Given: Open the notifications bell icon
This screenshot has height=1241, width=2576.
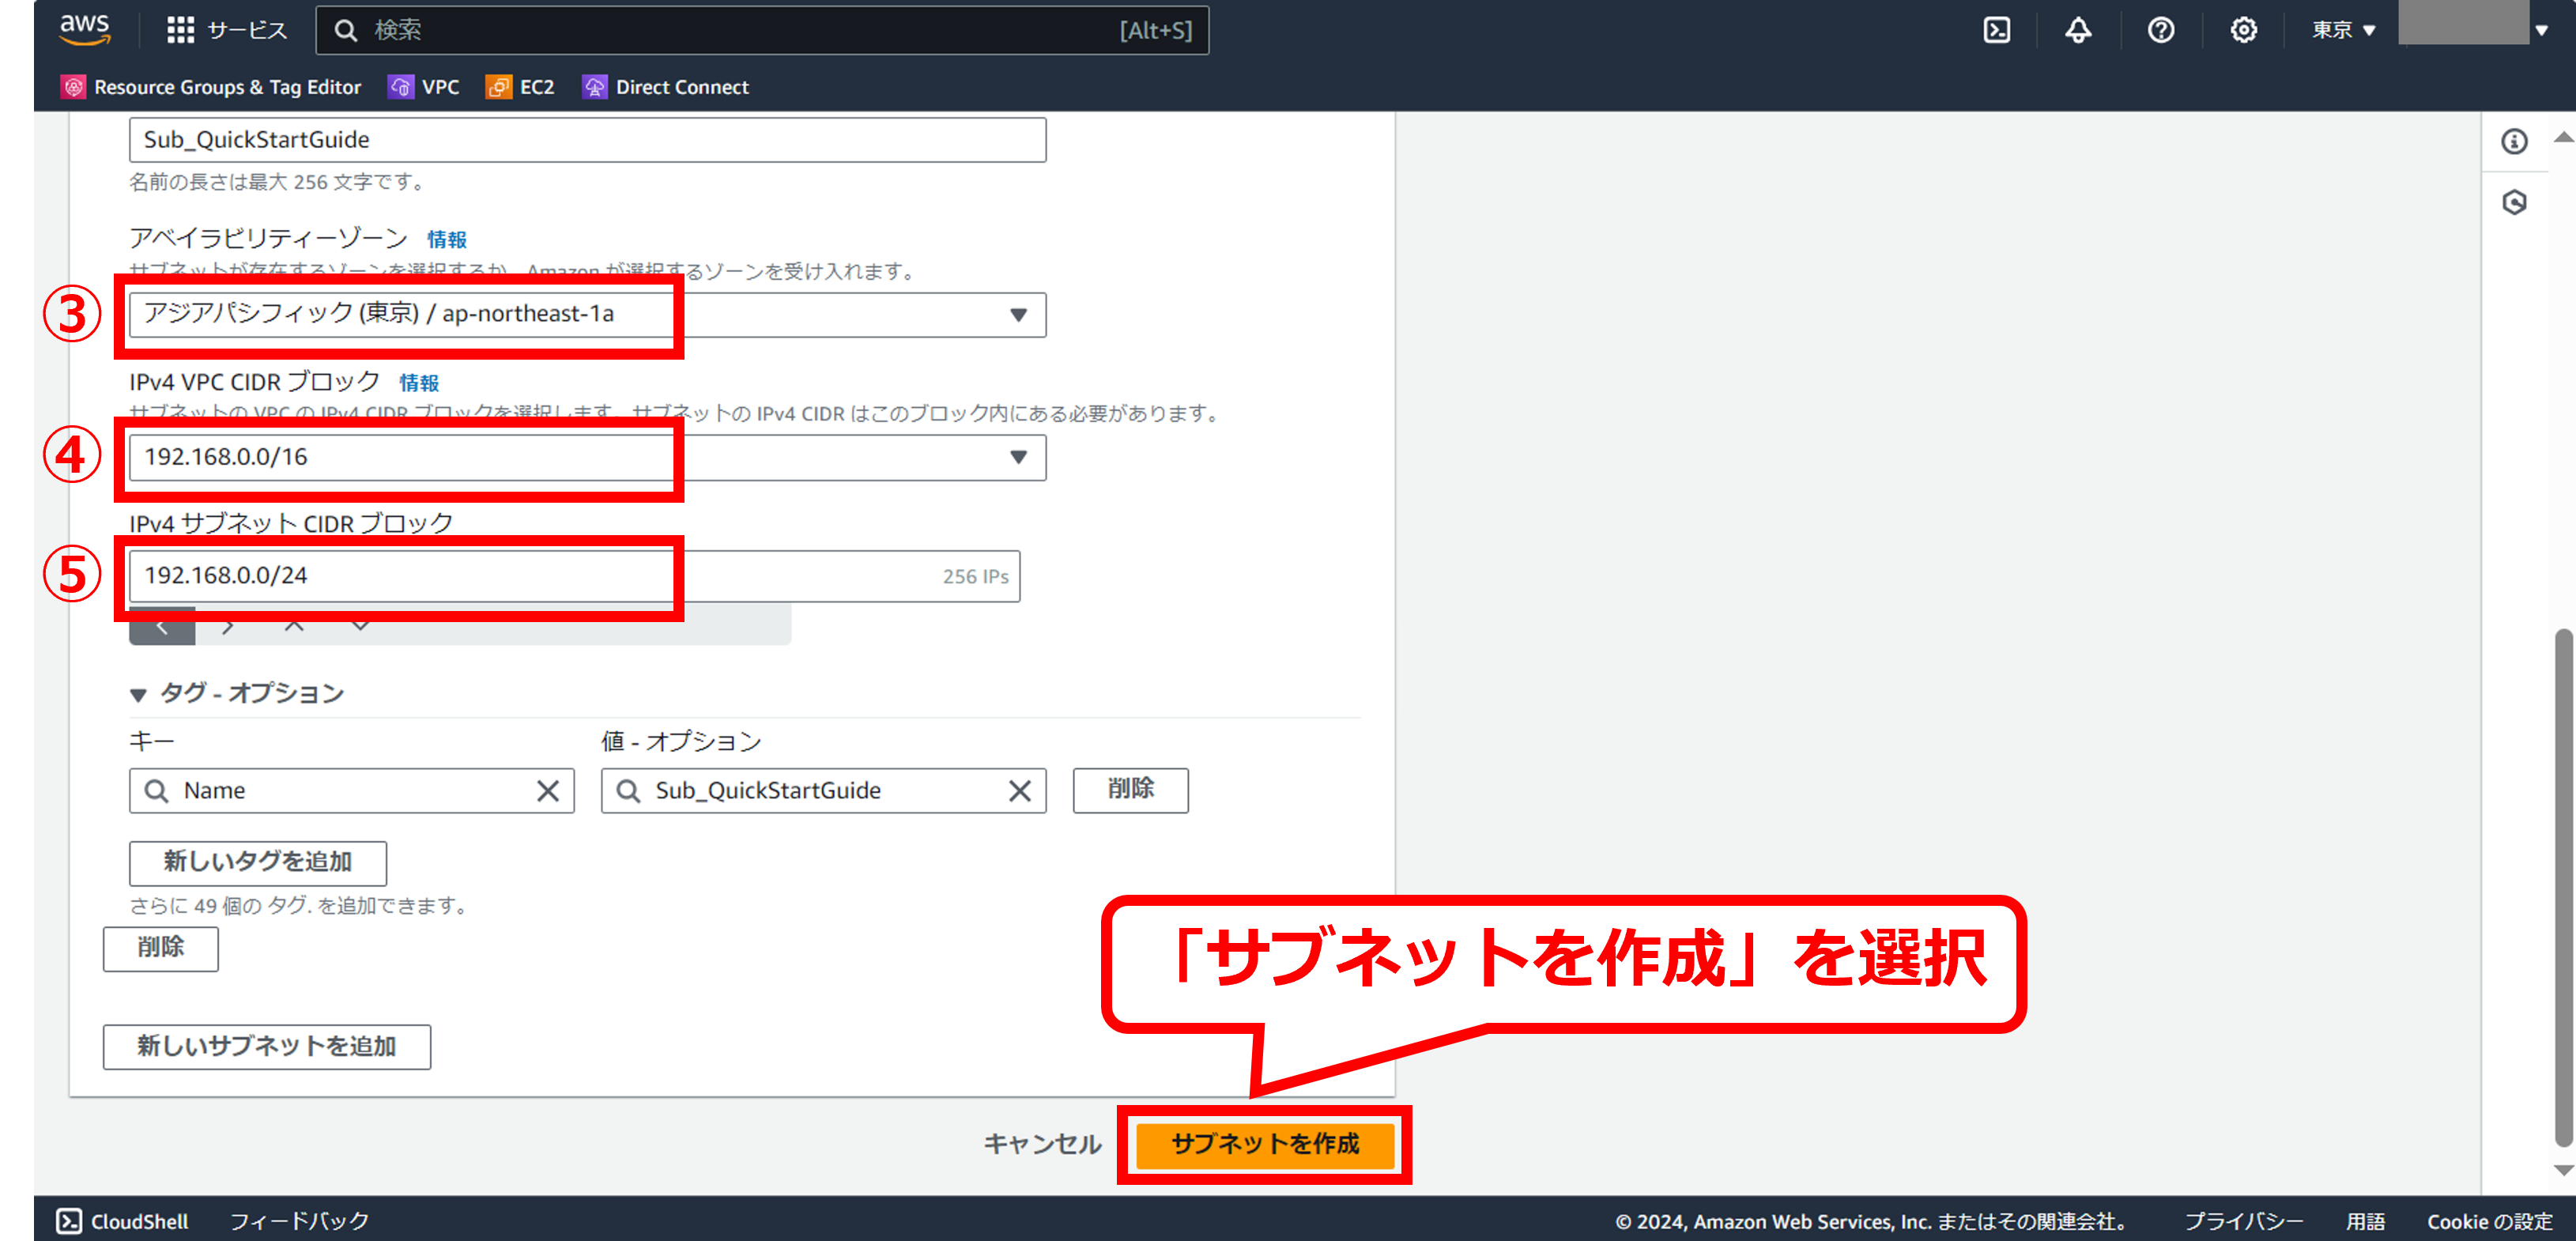Looking at the screenshot, I should (x=2078, y=30).
